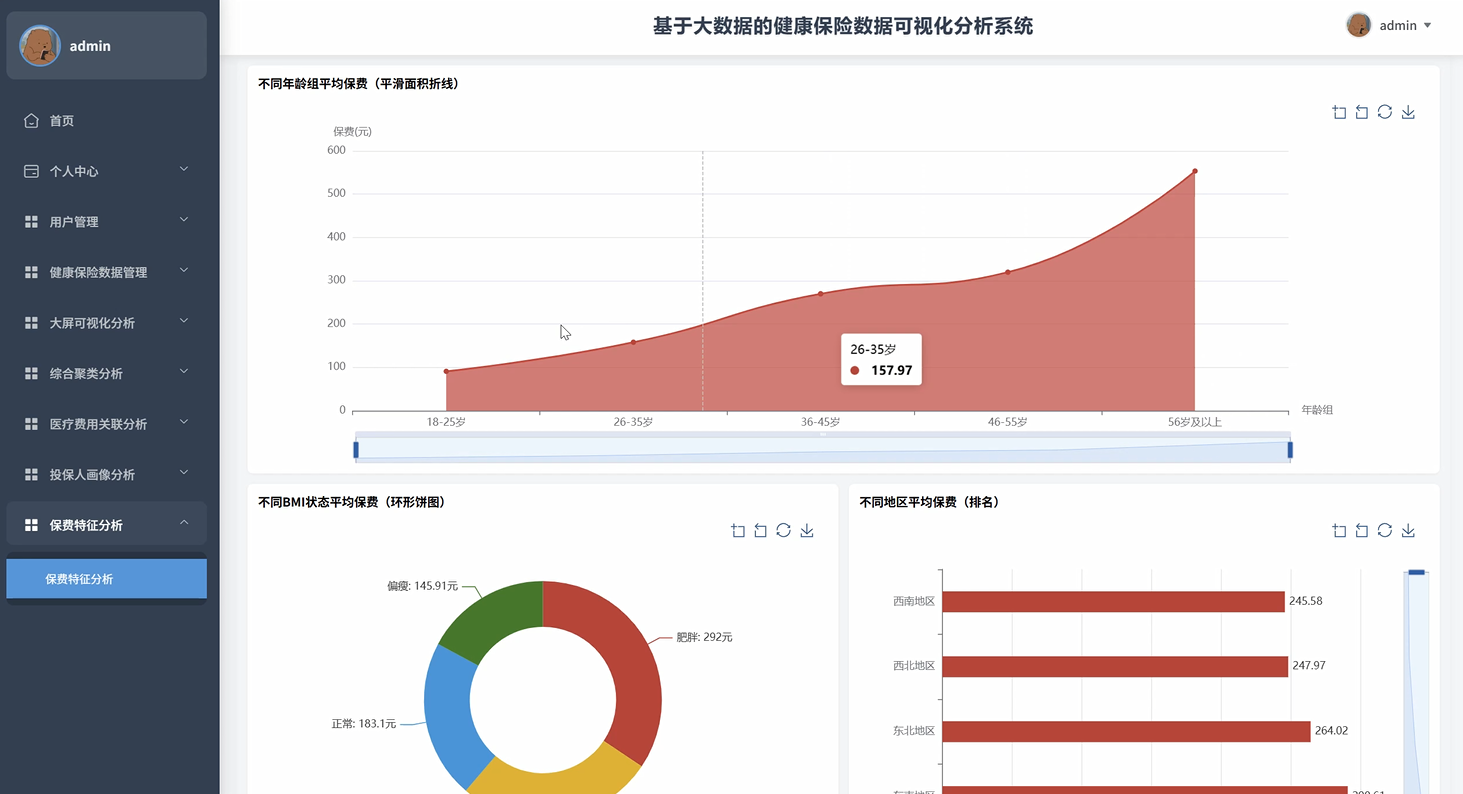Click the 投保人画像分析 grid icon

coord(31,474)
